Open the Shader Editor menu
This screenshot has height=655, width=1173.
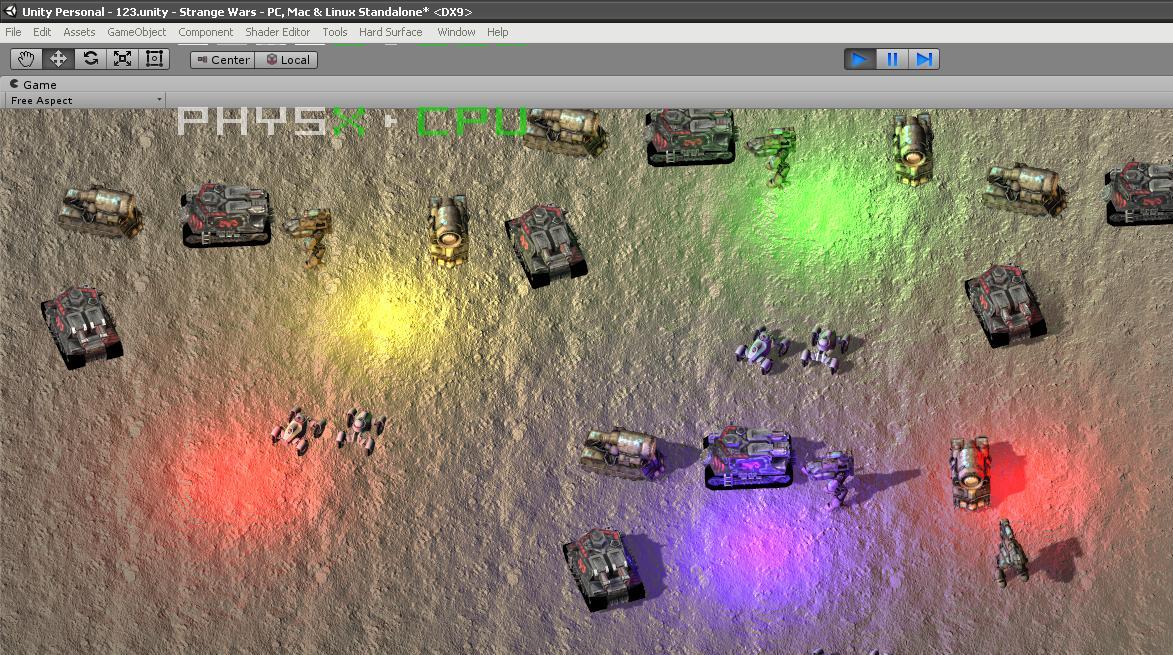pyautogui.click(x=278, y=32)
